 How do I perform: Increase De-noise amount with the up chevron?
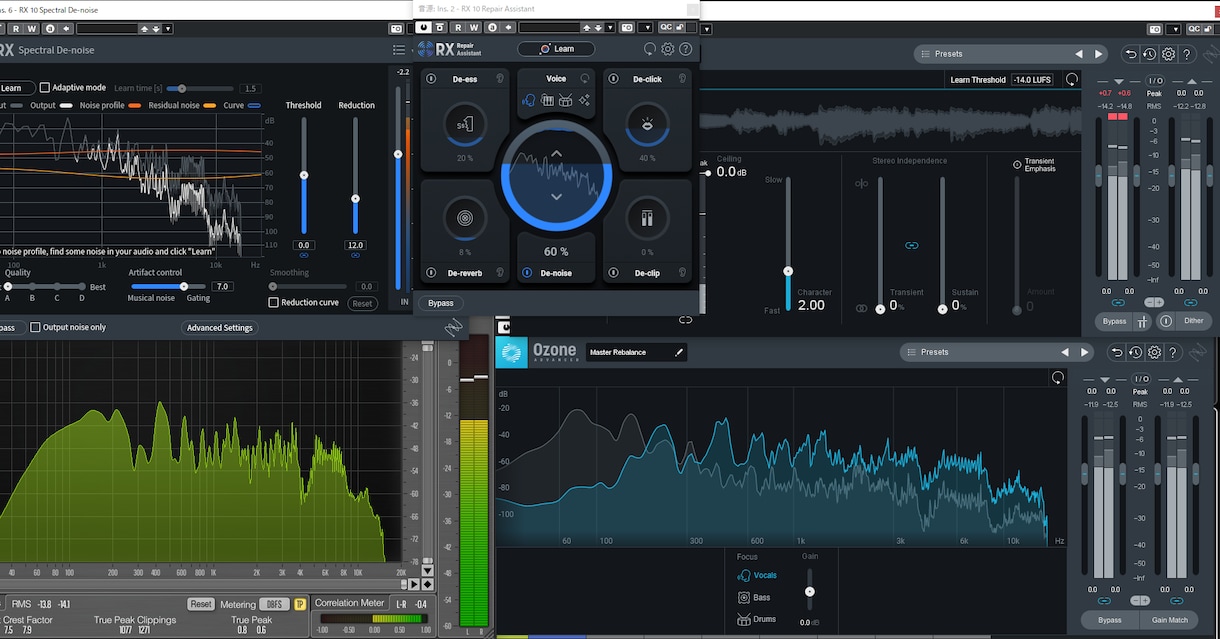coord(556,153)
